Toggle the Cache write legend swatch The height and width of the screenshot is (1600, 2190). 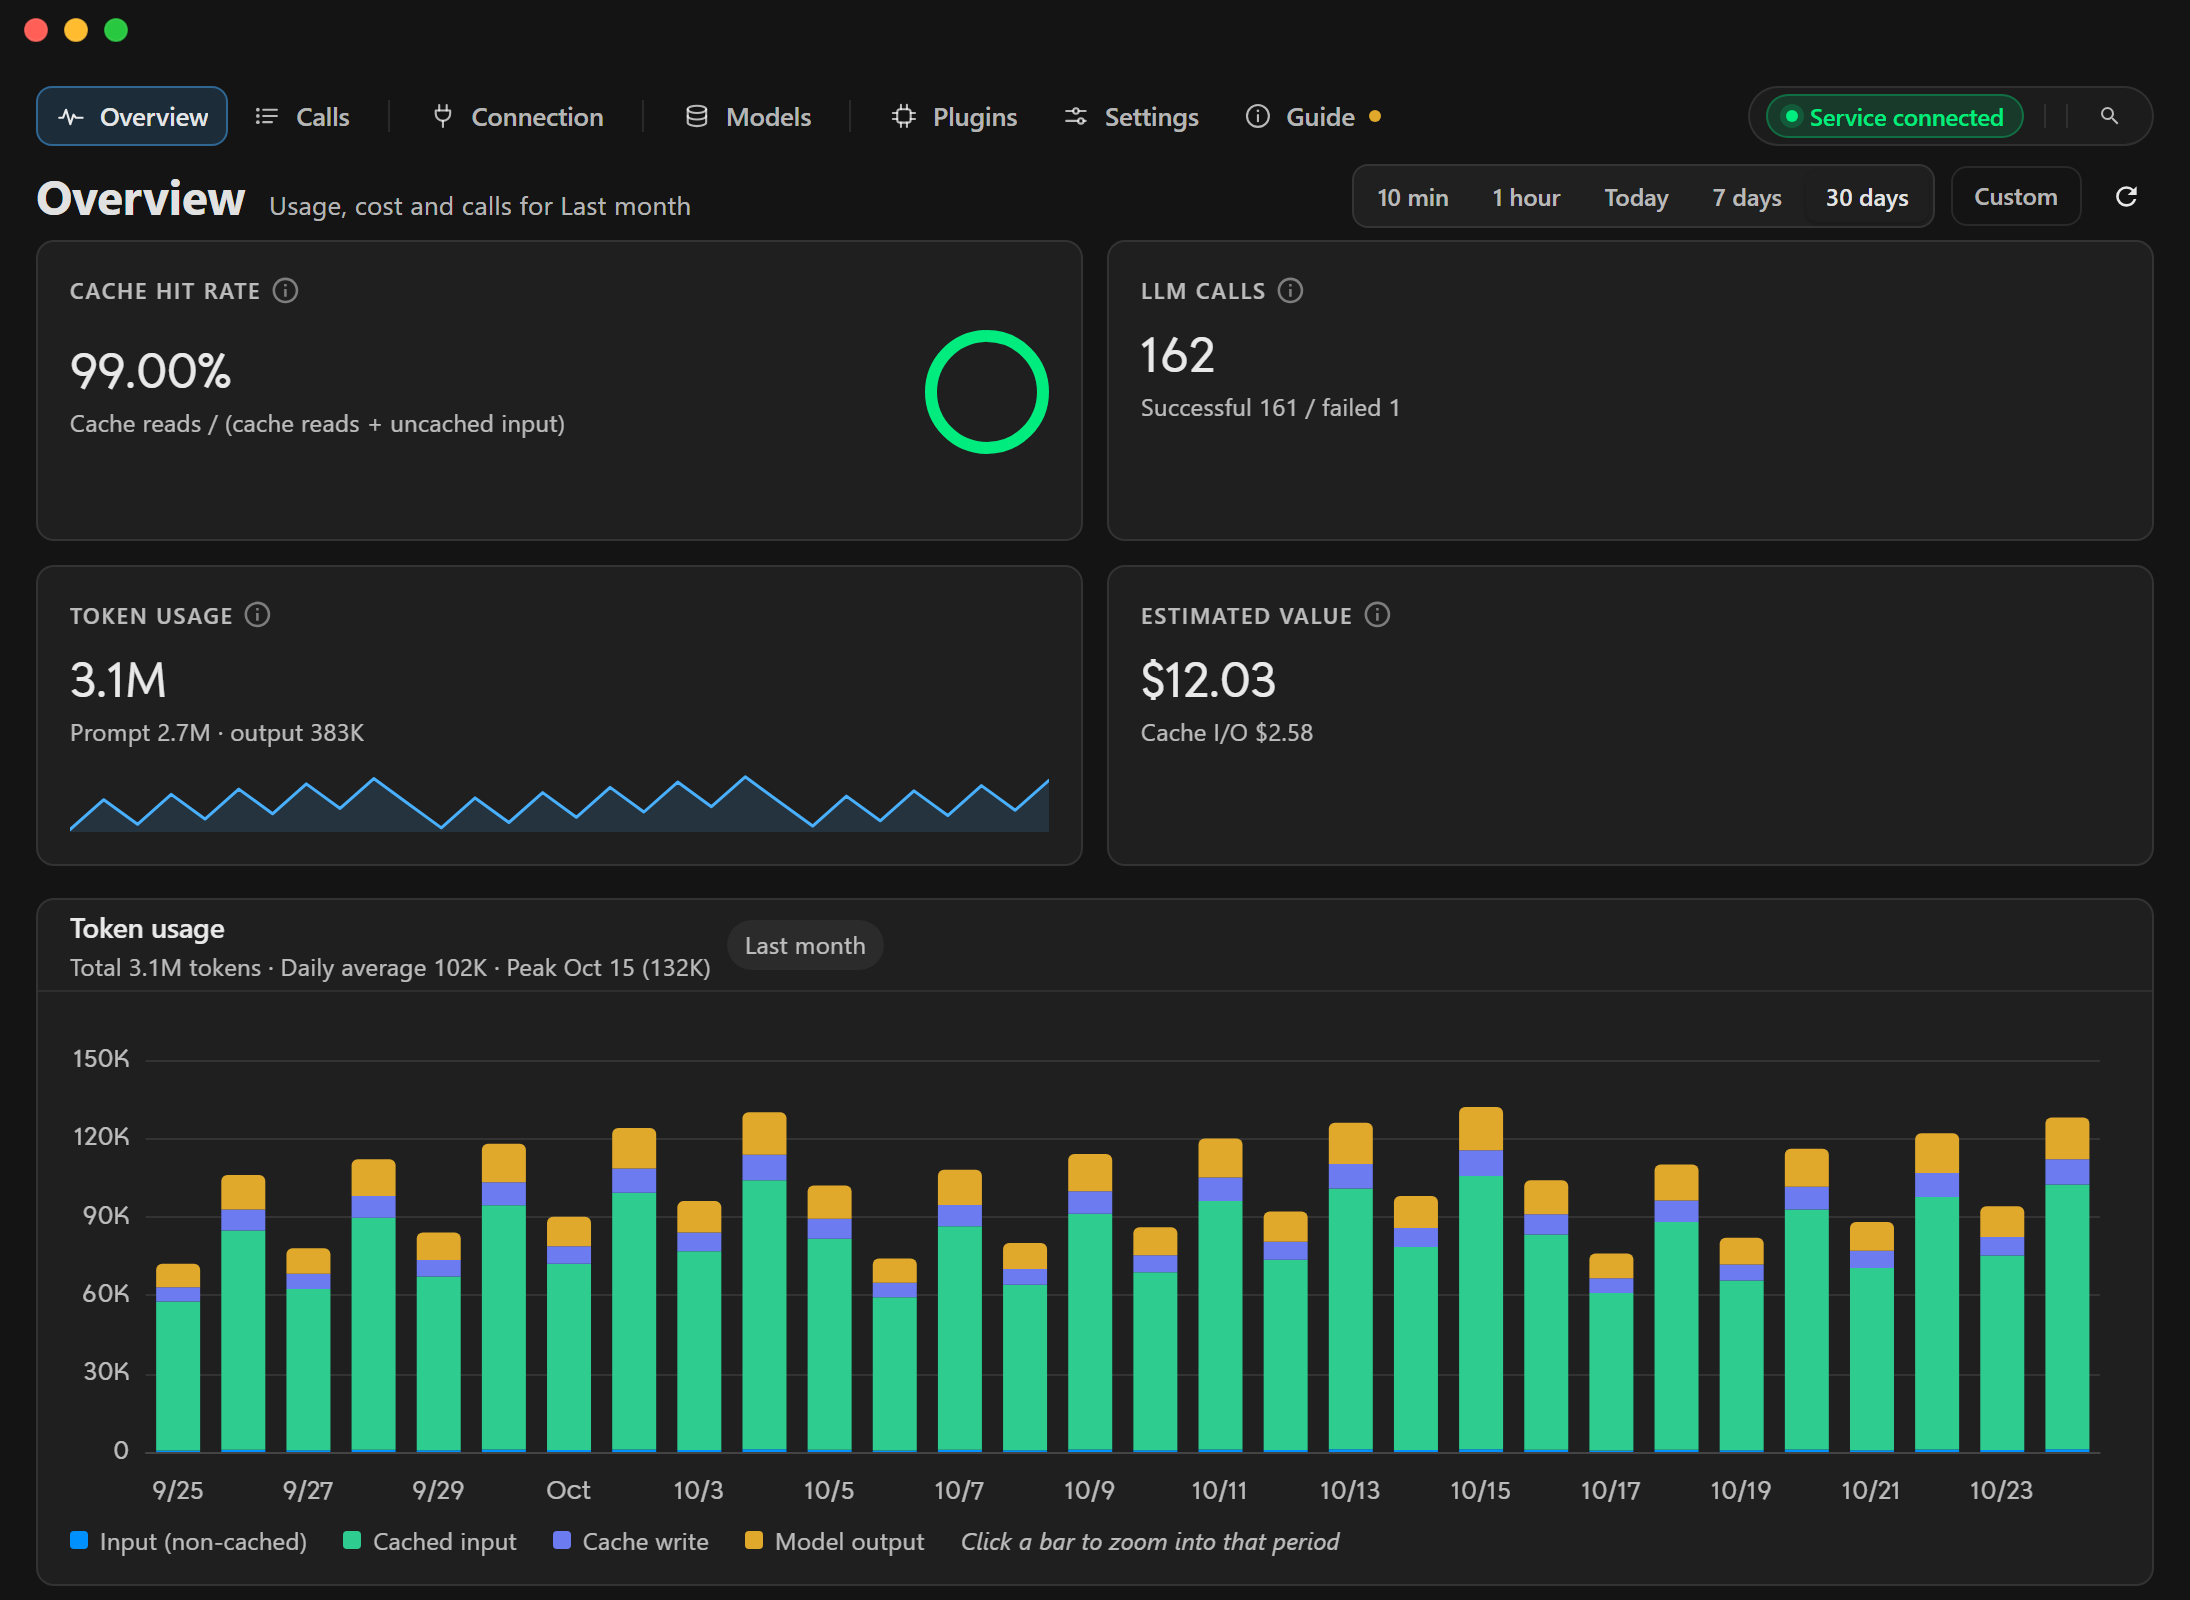562,1540
